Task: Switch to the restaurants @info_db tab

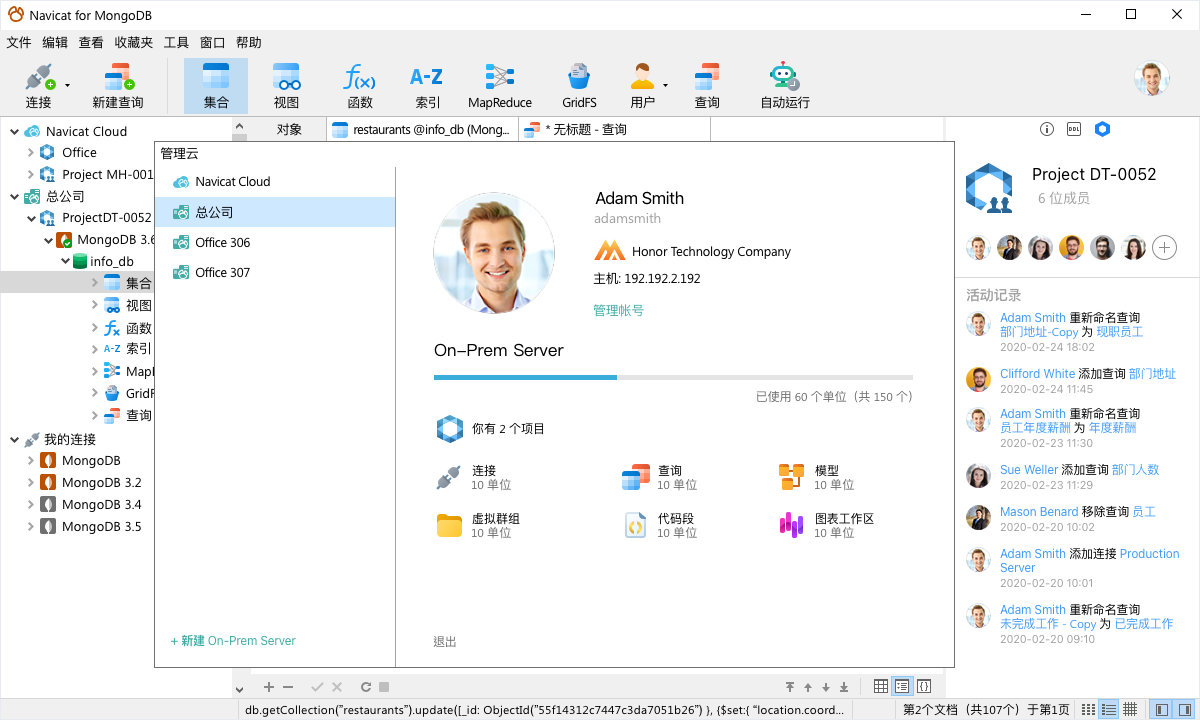Action: pyautogui.click(x=422, y=130)
